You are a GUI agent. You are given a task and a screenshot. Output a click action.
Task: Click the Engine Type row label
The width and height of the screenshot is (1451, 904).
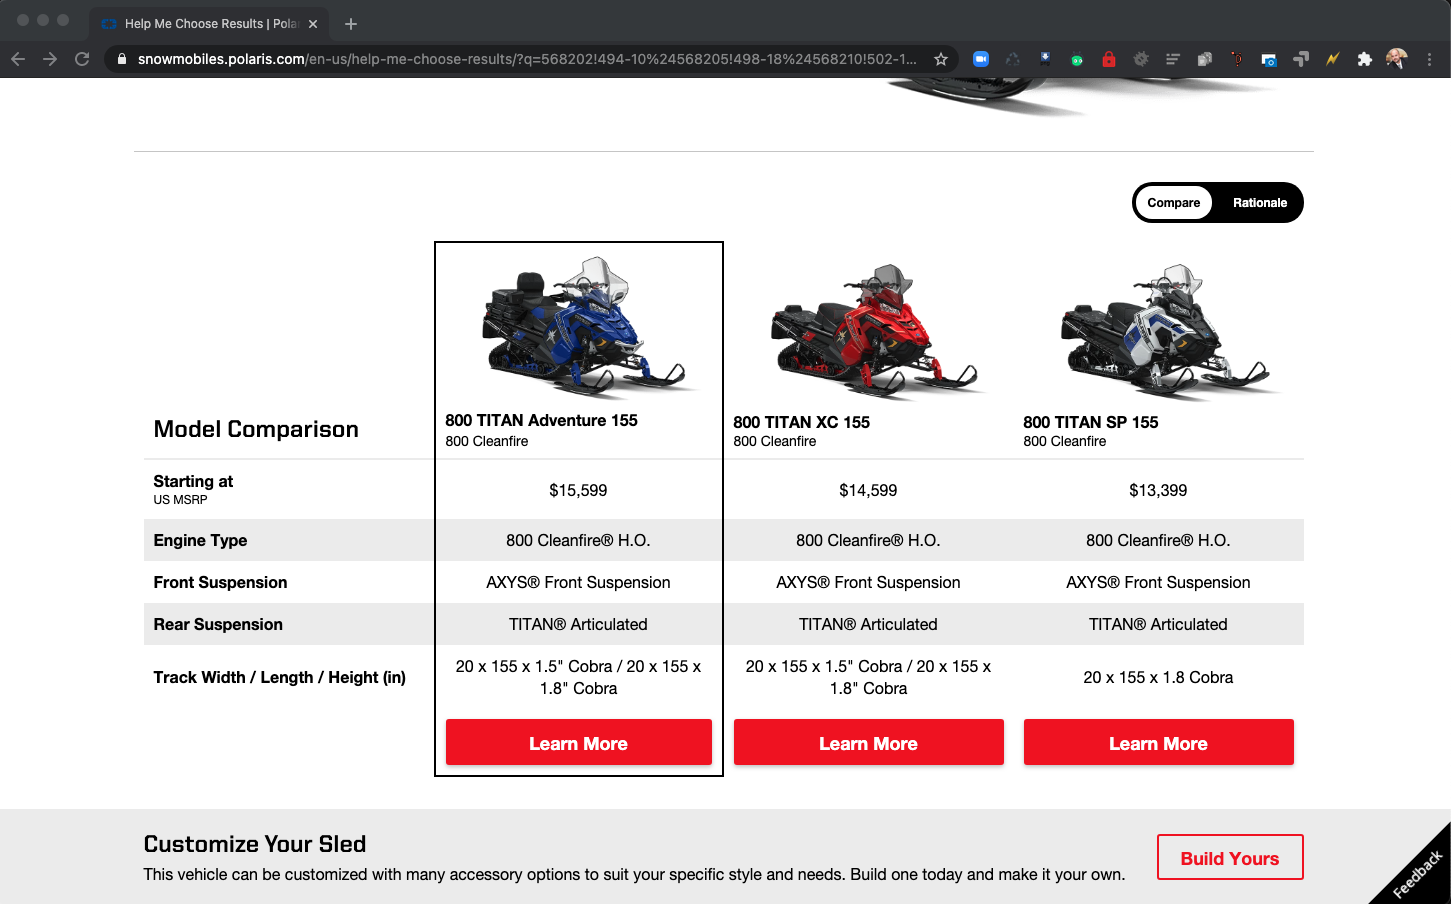200,541
